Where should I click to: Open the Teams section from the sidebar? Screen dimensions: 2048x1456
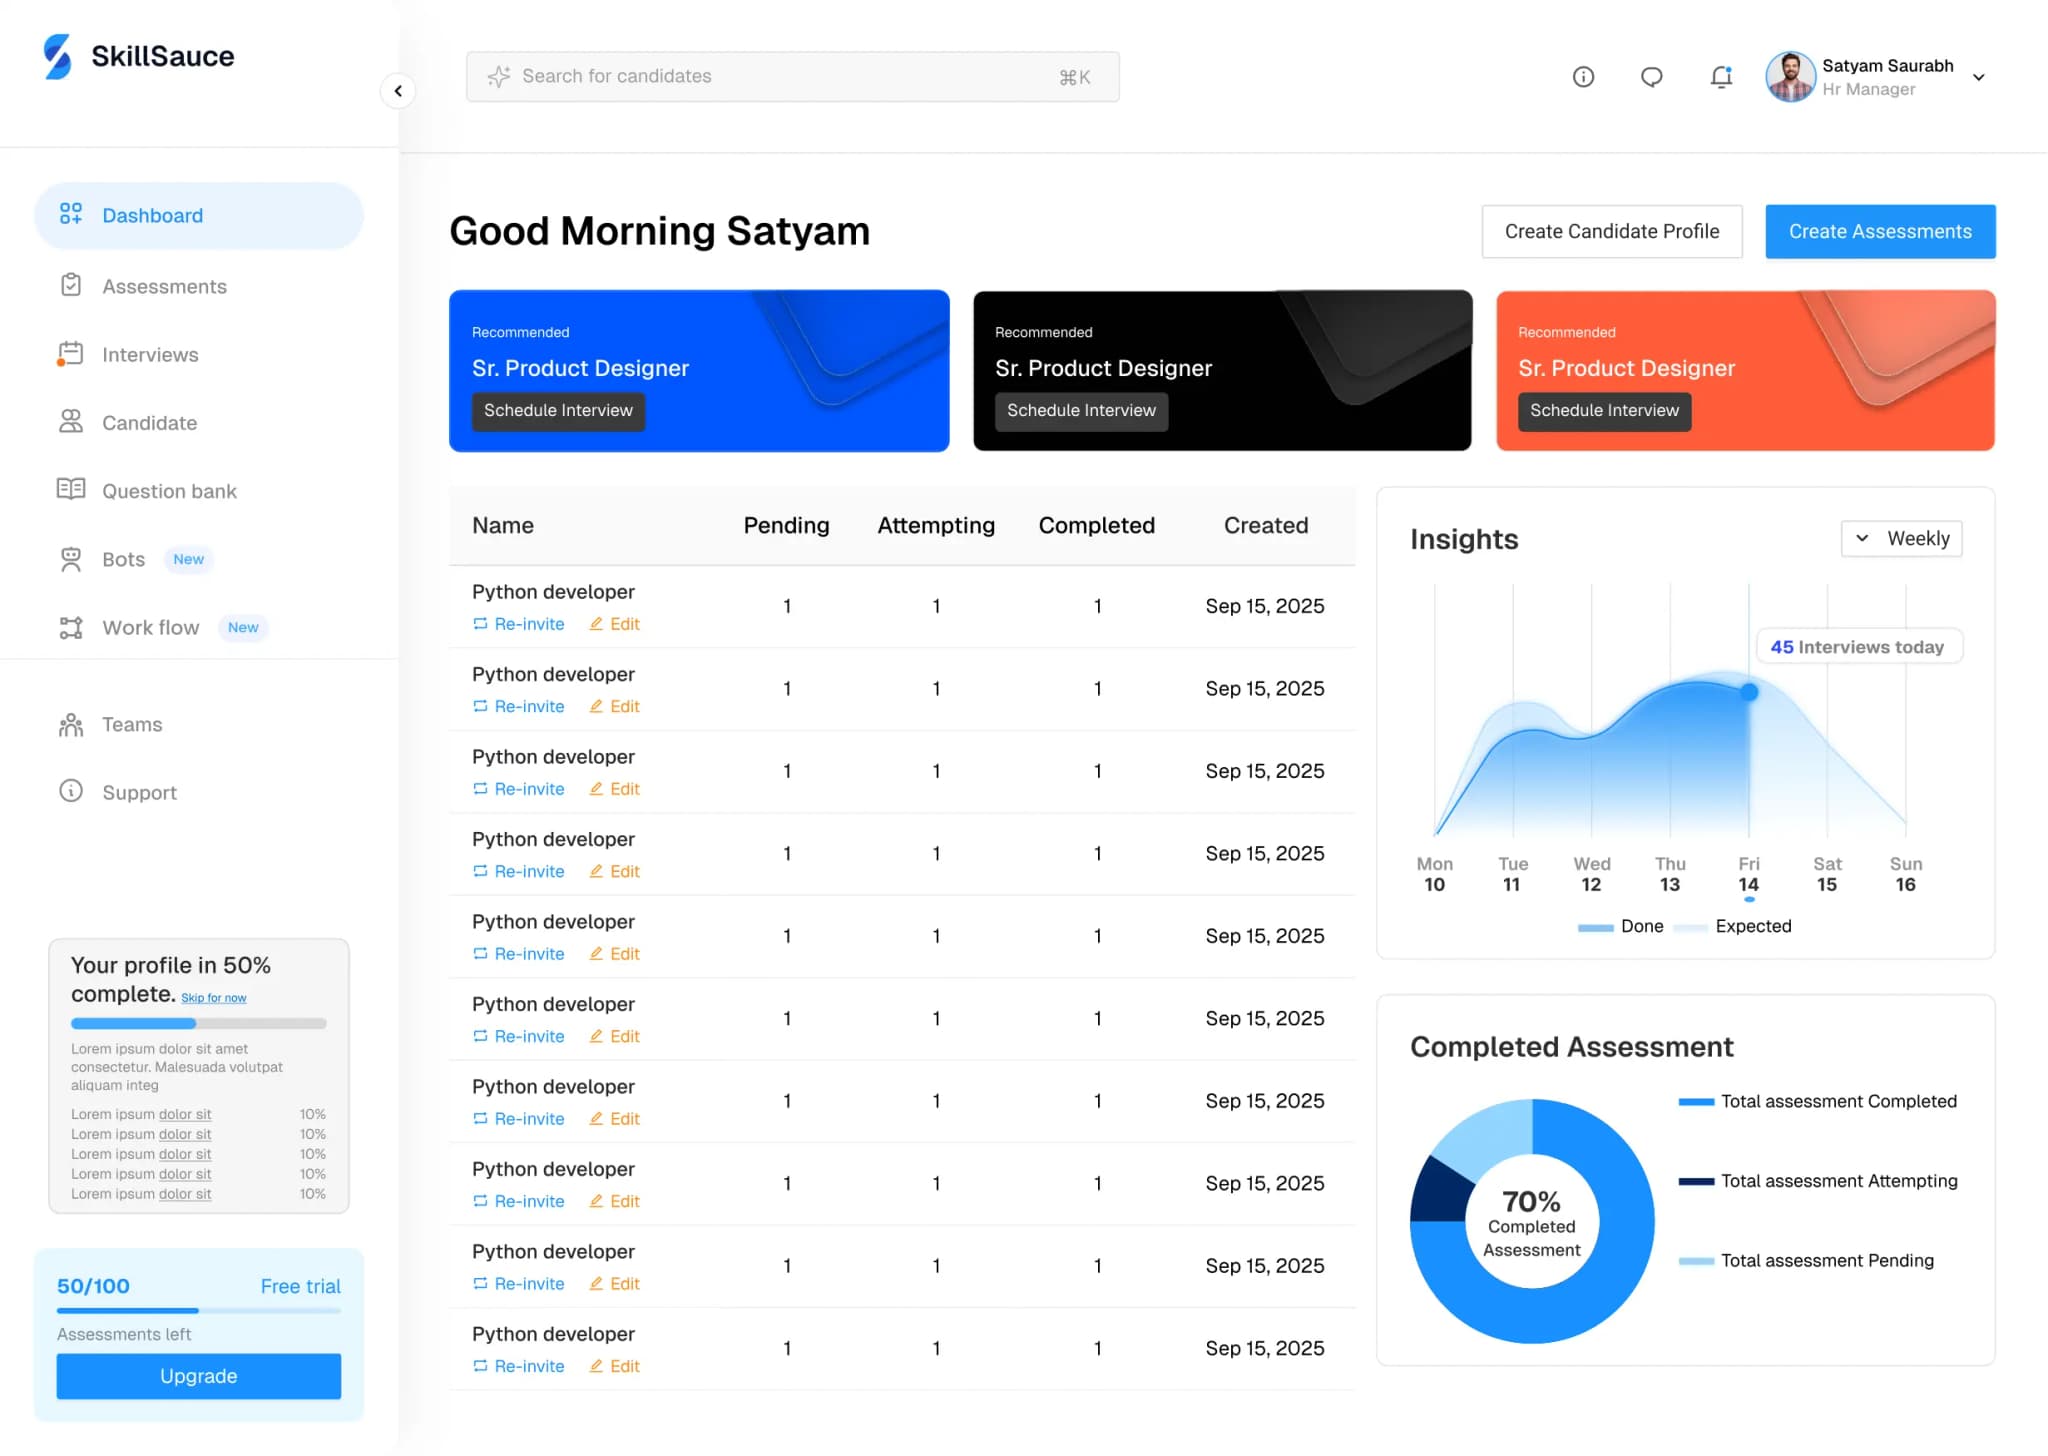point(130,724)
